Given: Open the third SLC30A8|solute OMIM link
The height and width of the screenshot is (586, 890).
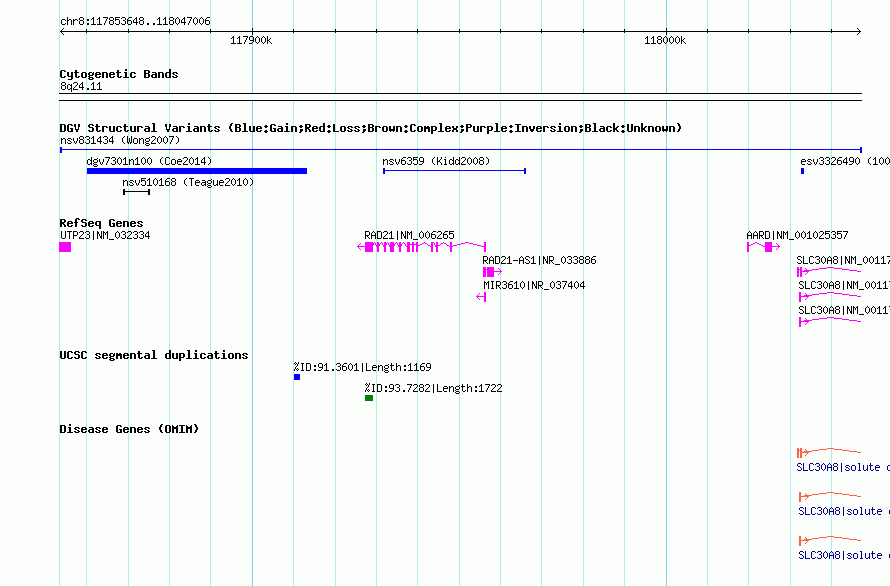Looking at the screenshot, I should pyautogui.click(x=844, y=555).
